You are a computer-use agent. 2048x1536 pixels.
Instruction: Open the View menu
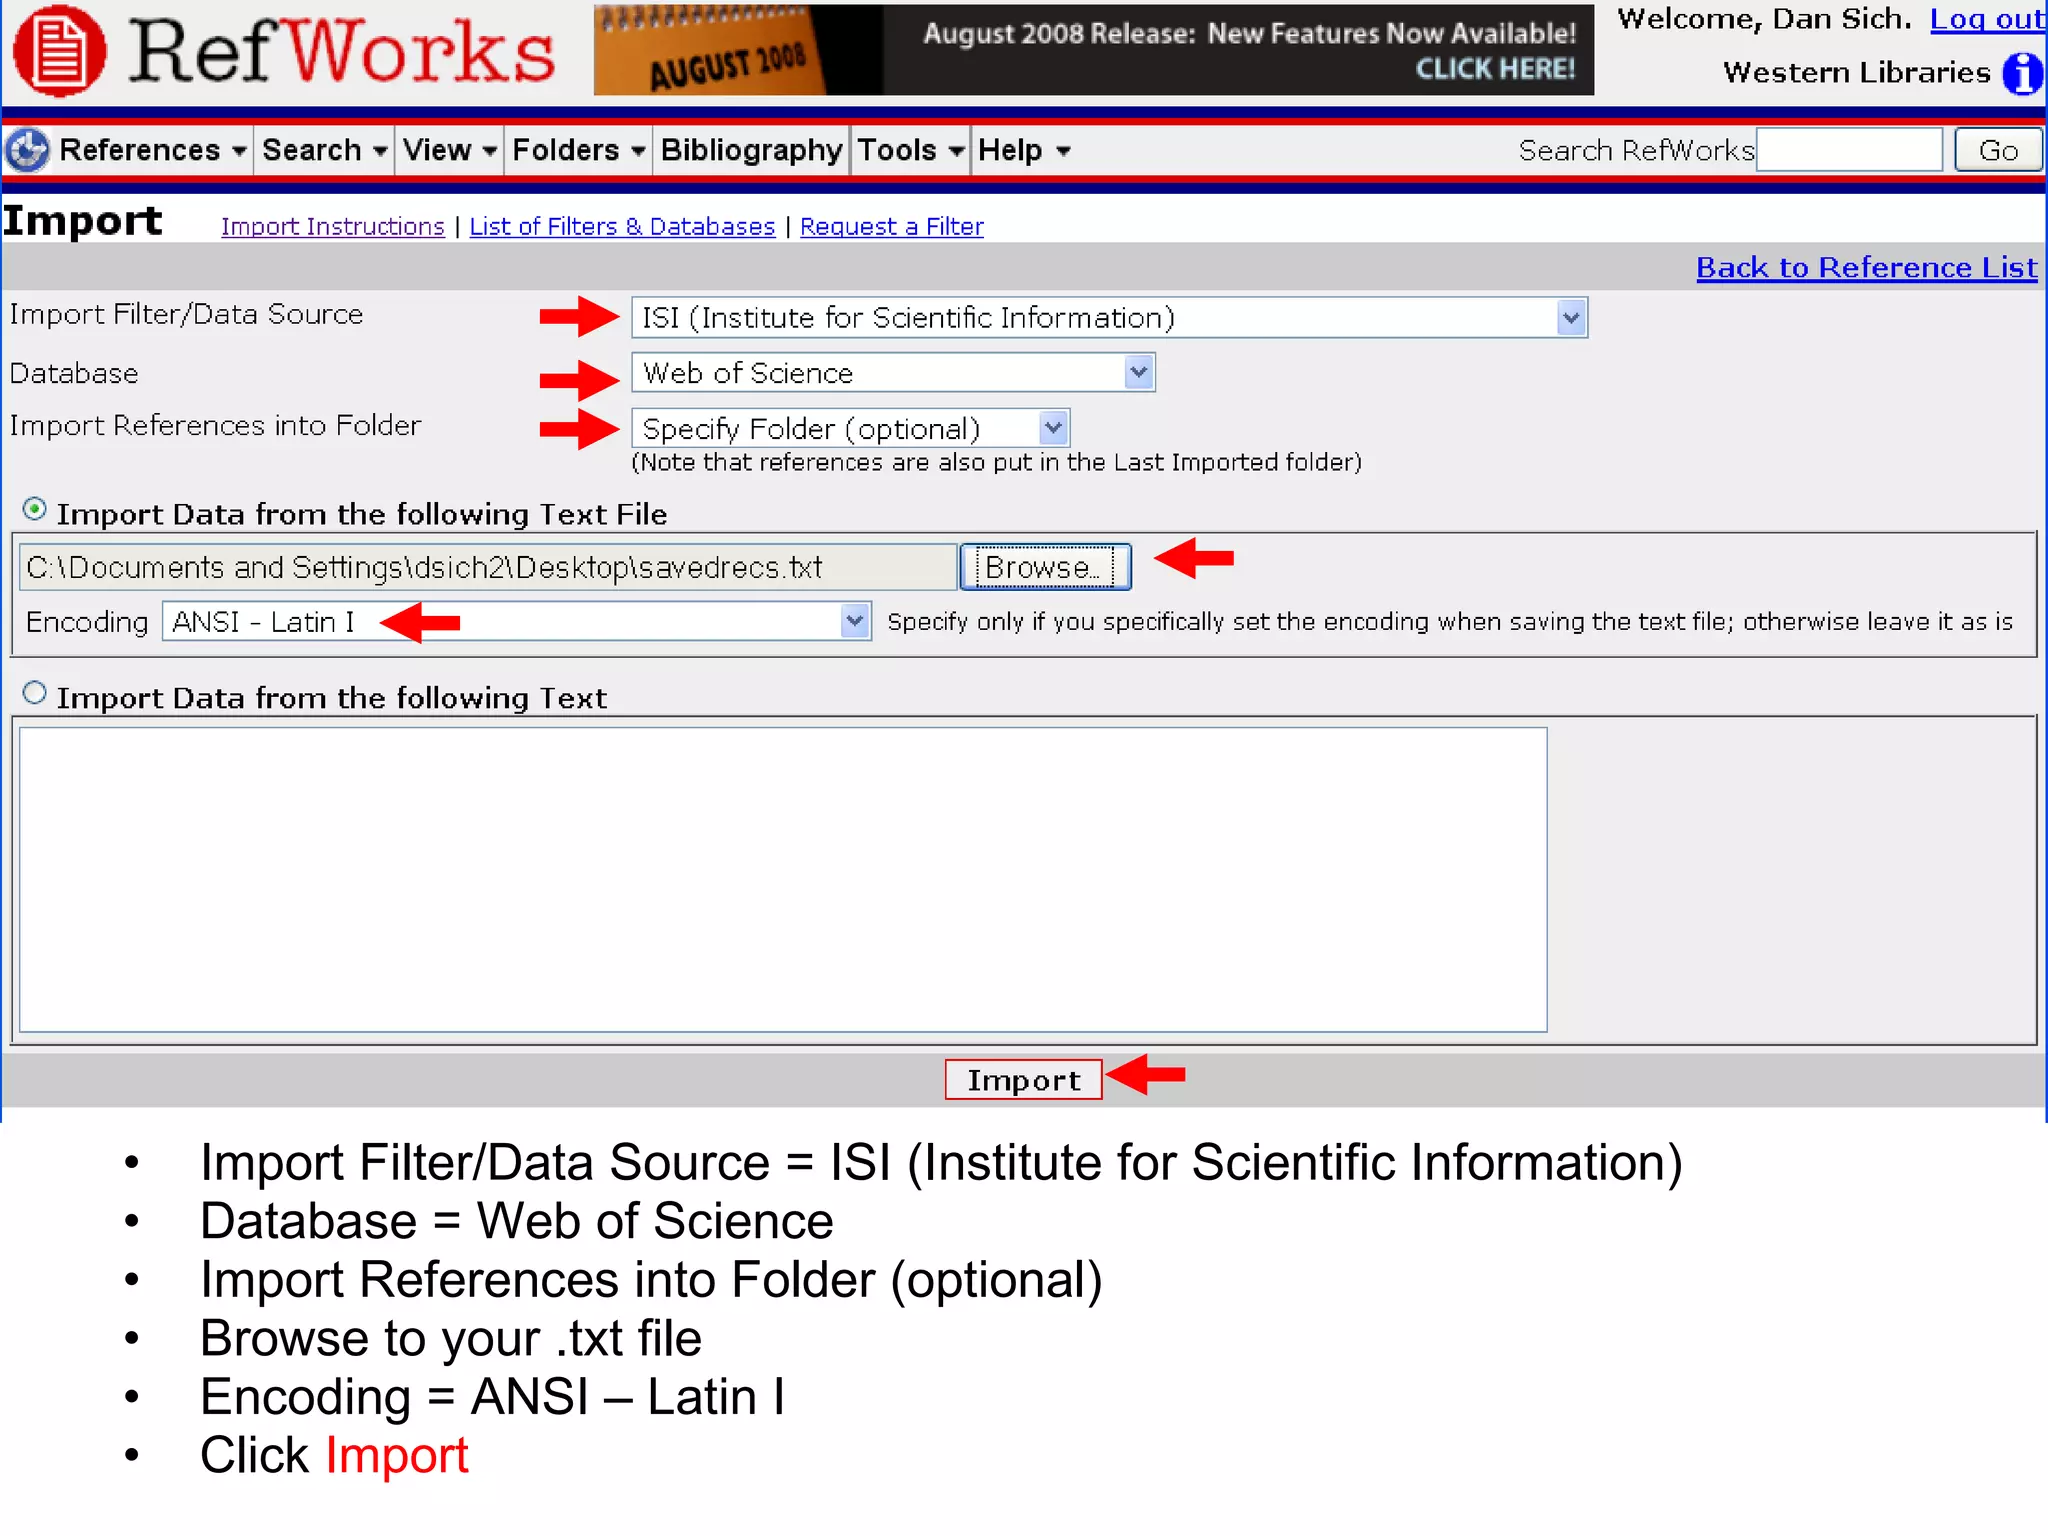449,150
